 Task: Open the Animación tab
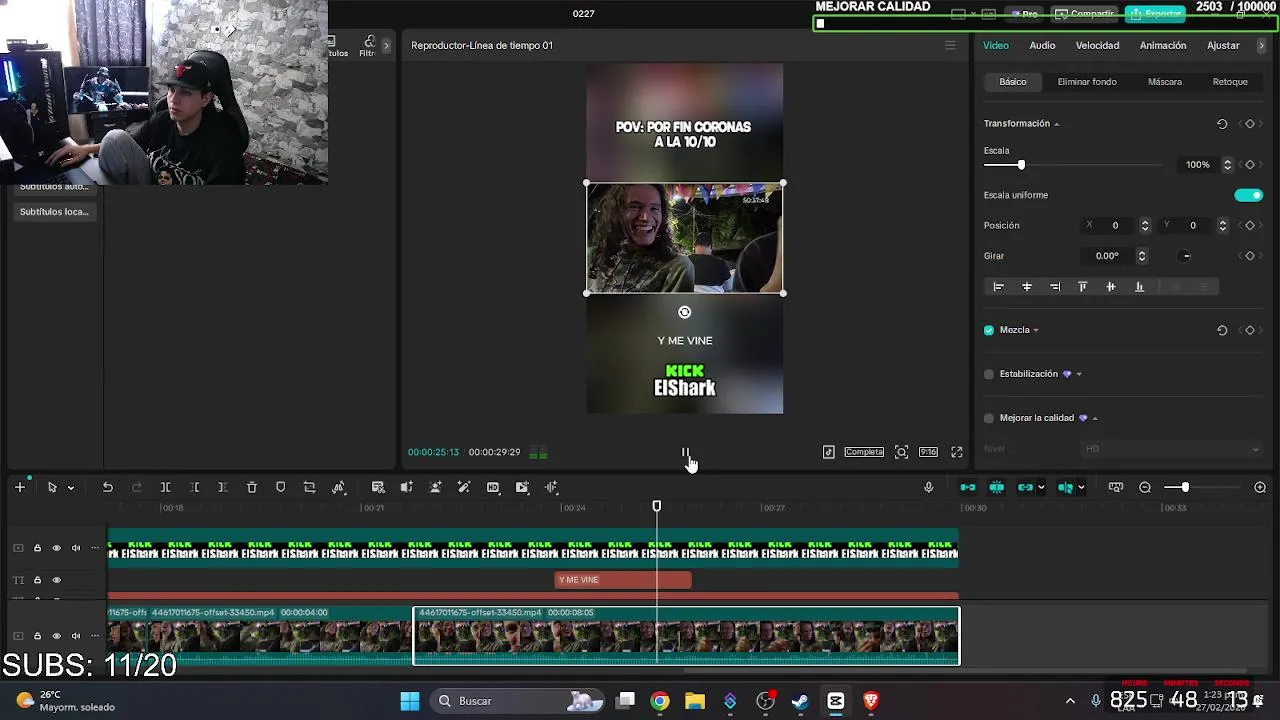(1163, 45)
